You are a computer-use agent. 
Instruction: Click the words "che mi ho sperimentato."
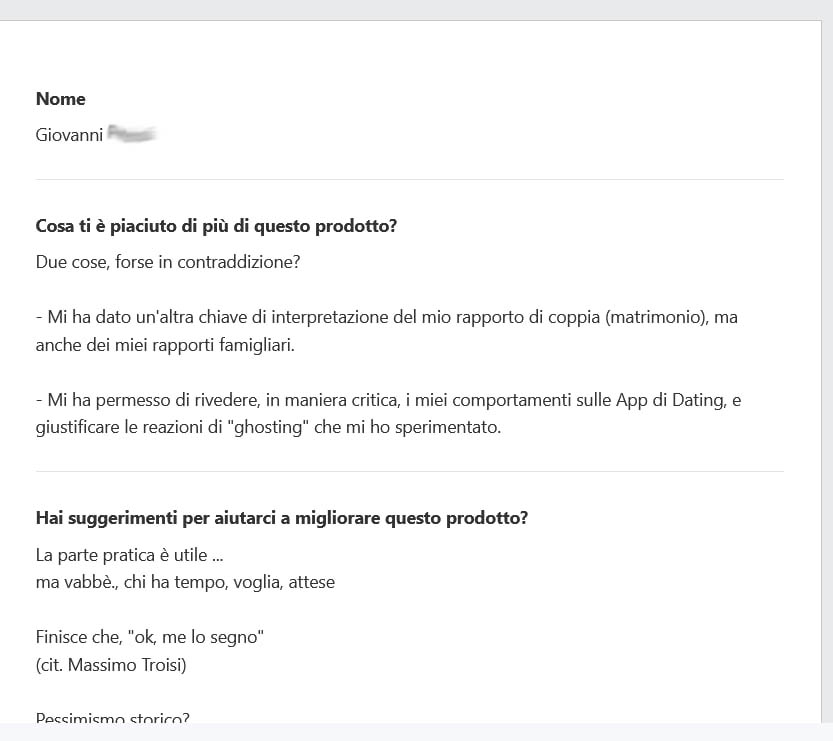(407, 427)
